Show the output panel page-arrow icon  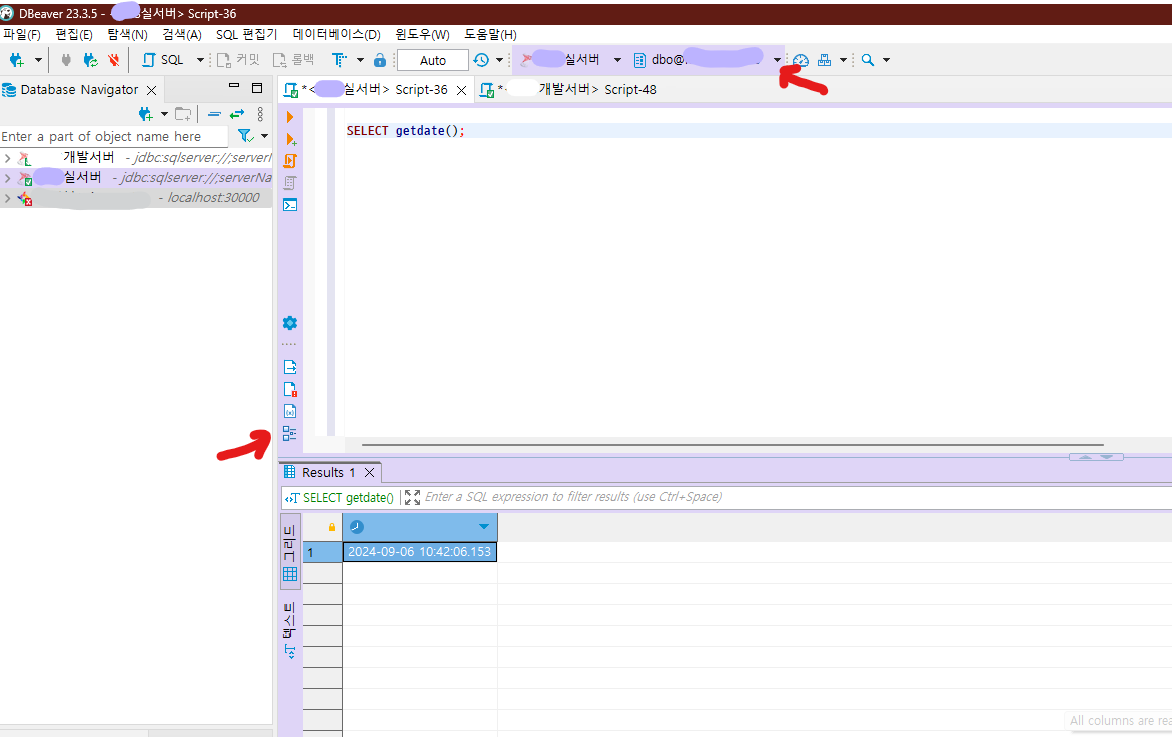[x=290, y=367]
